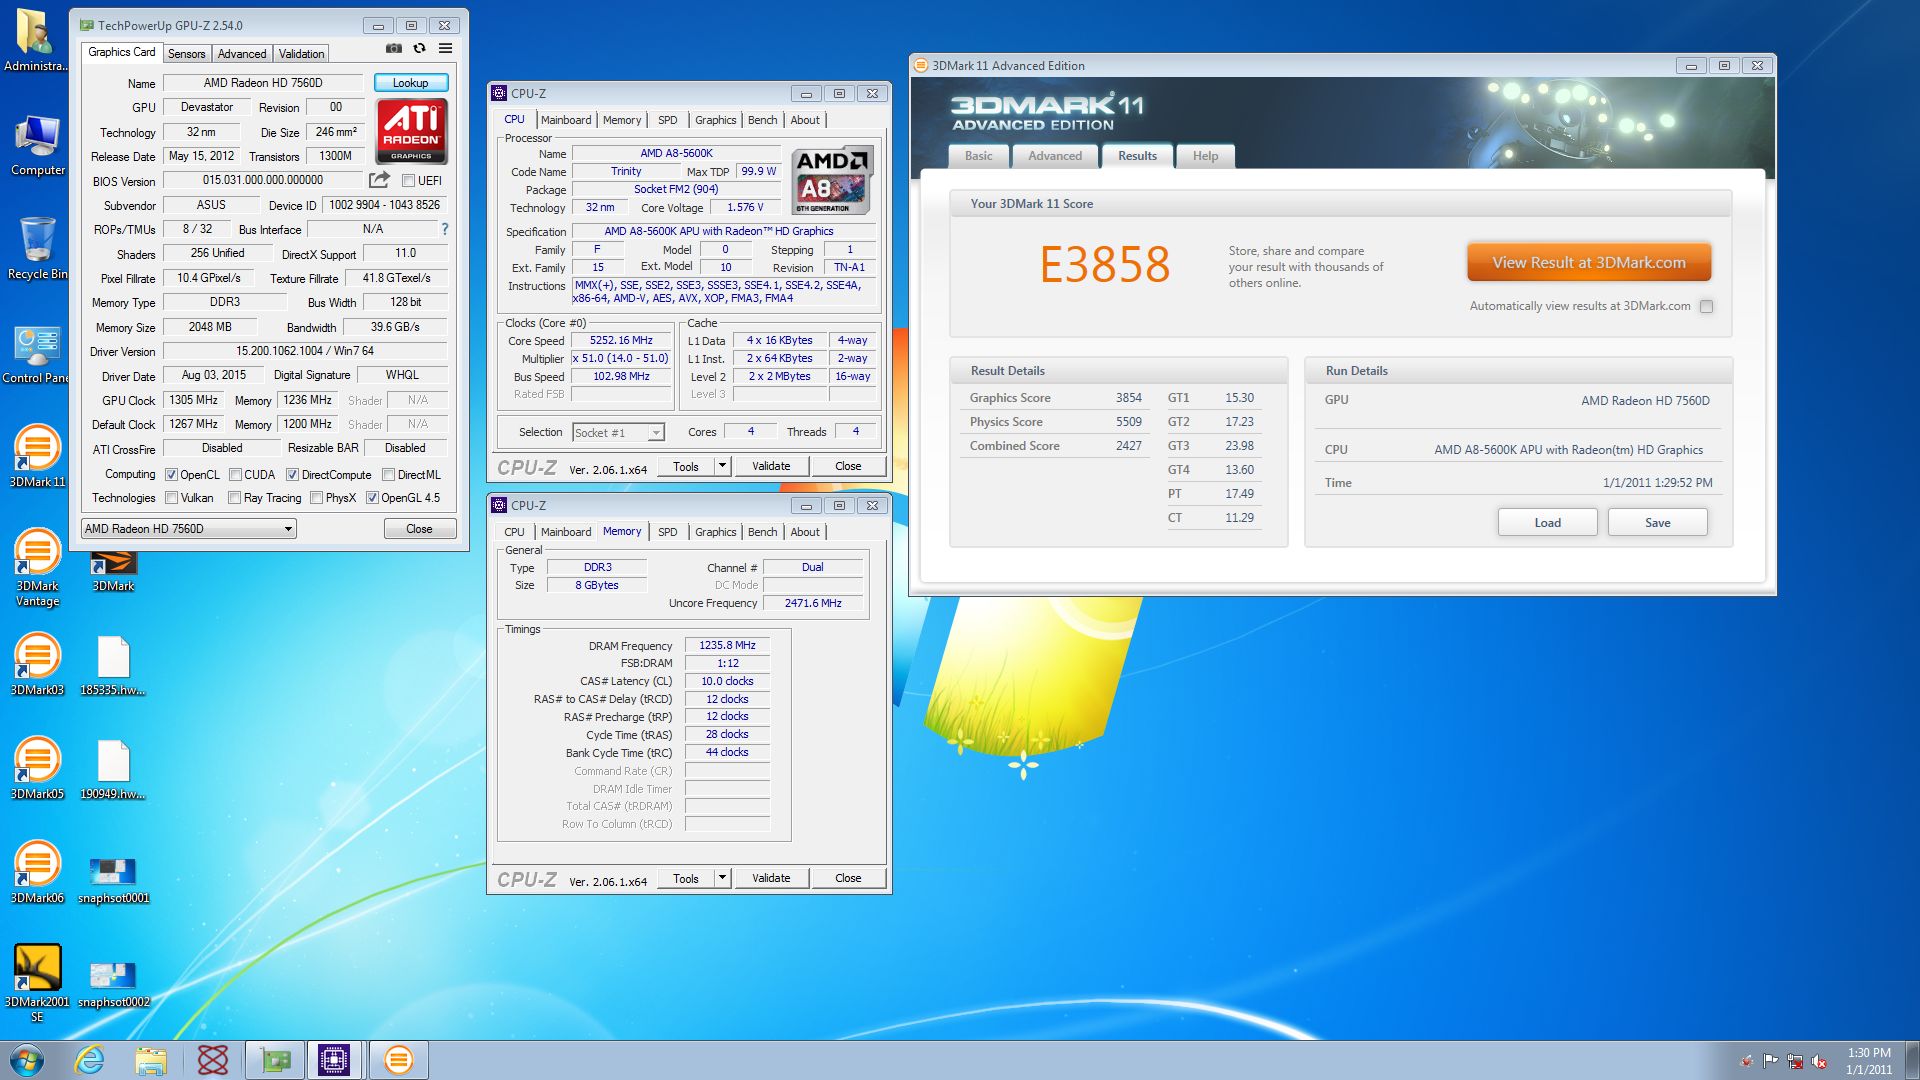Launch the 3DMark05 desktop shortcut
1920x1080 pixels.
pos(37,768)
